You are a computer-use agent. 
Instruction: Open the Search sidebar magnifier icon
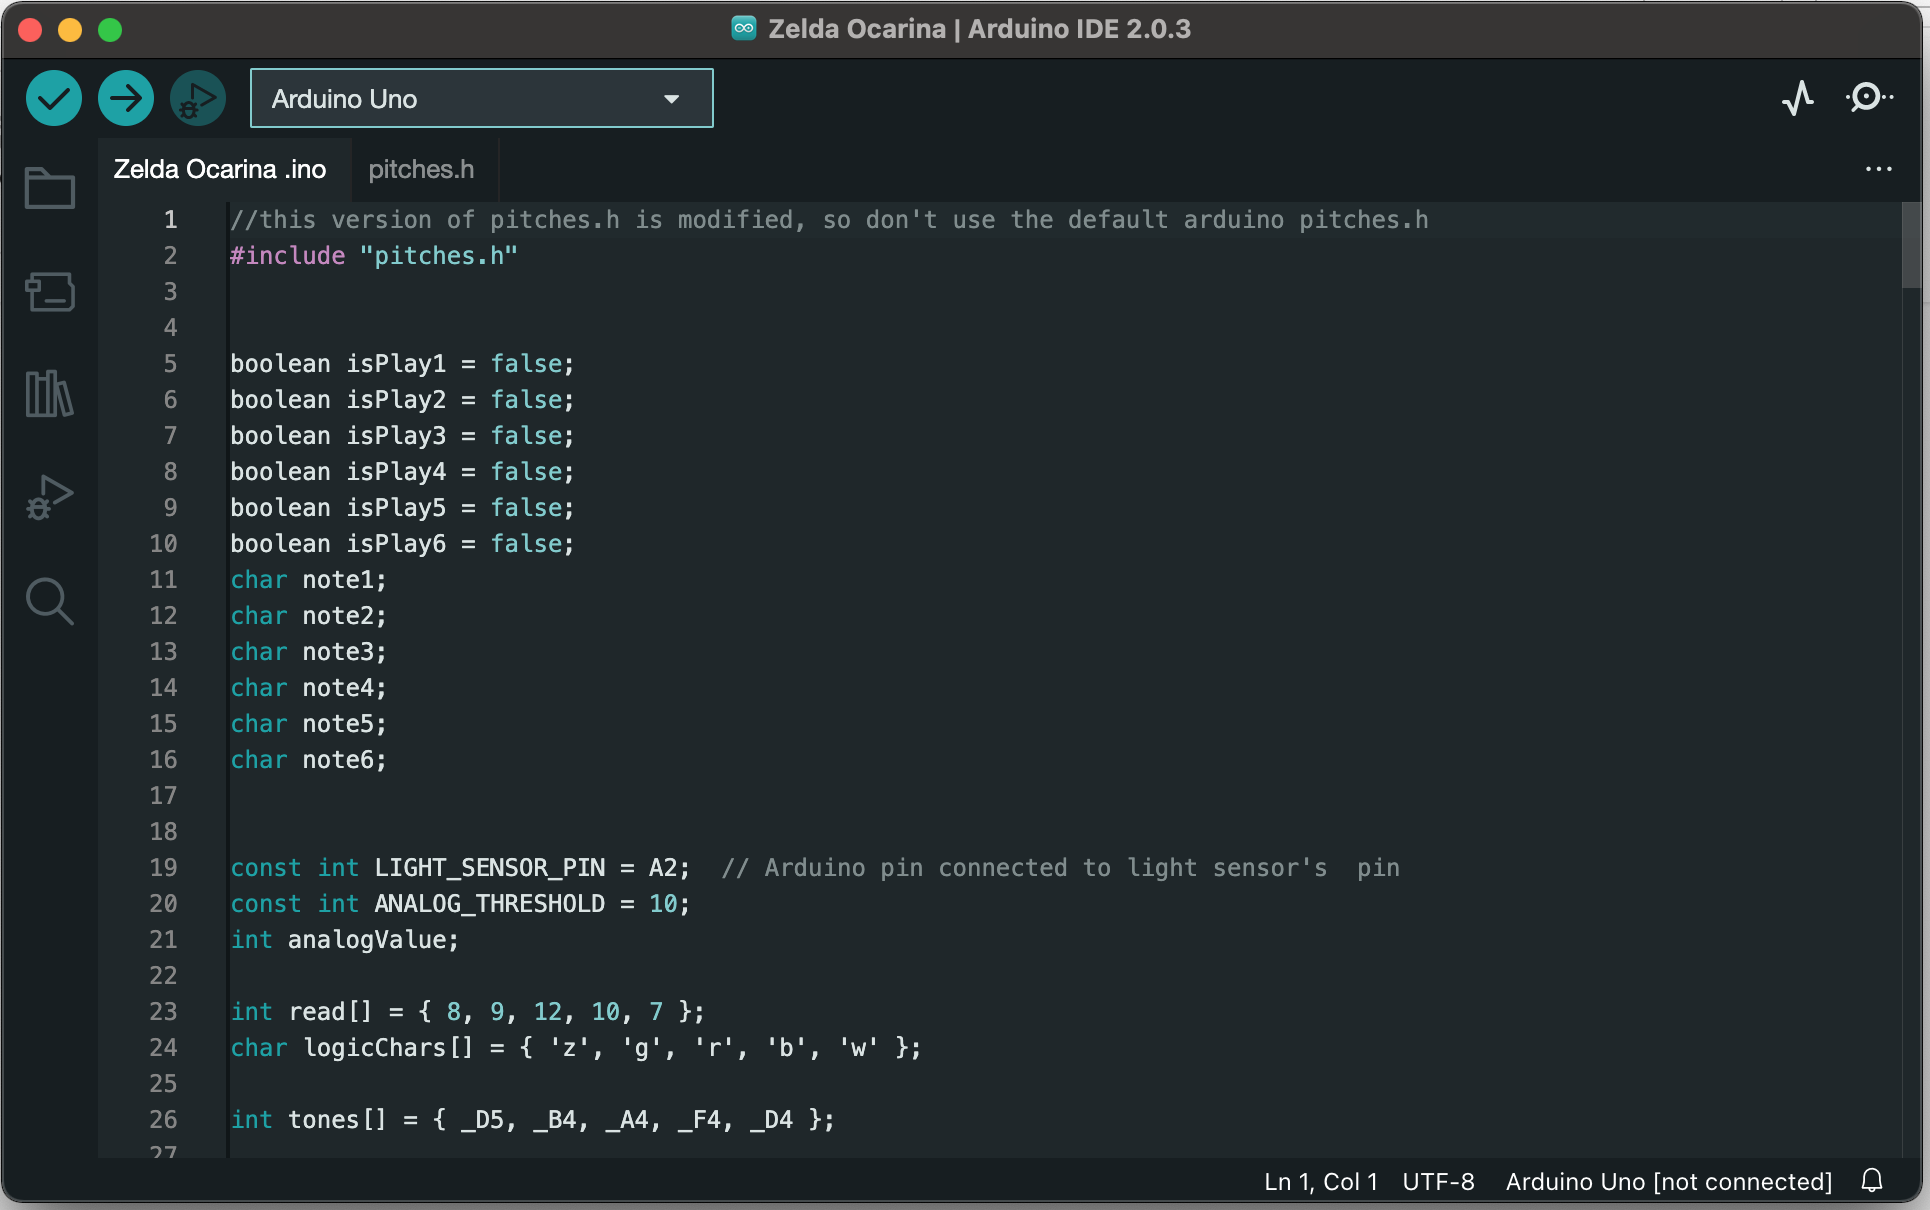pyautogui.click(x=50, y=601)
